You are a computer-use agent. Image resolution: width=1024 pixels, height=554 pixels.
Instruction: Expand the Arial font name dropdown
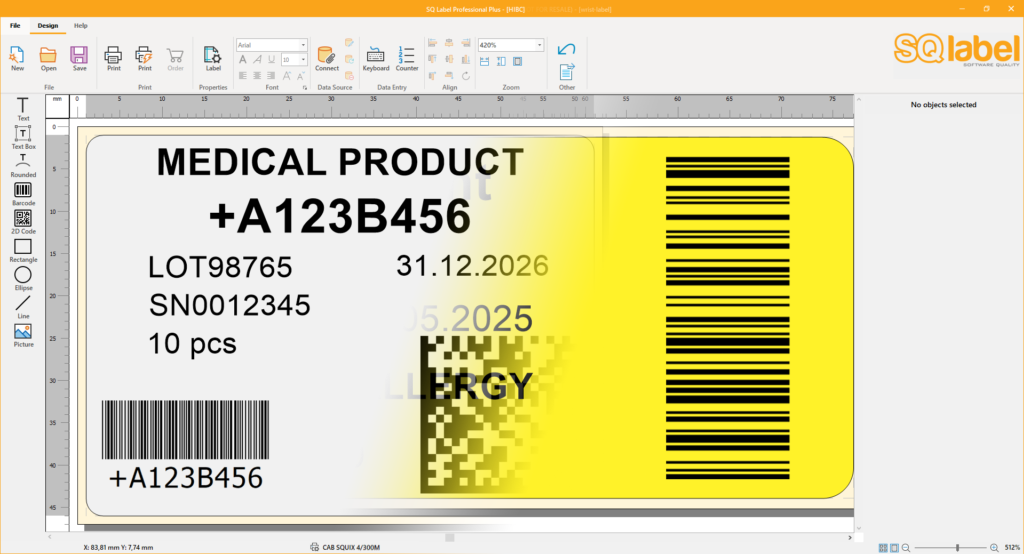[x=303, y=45]
